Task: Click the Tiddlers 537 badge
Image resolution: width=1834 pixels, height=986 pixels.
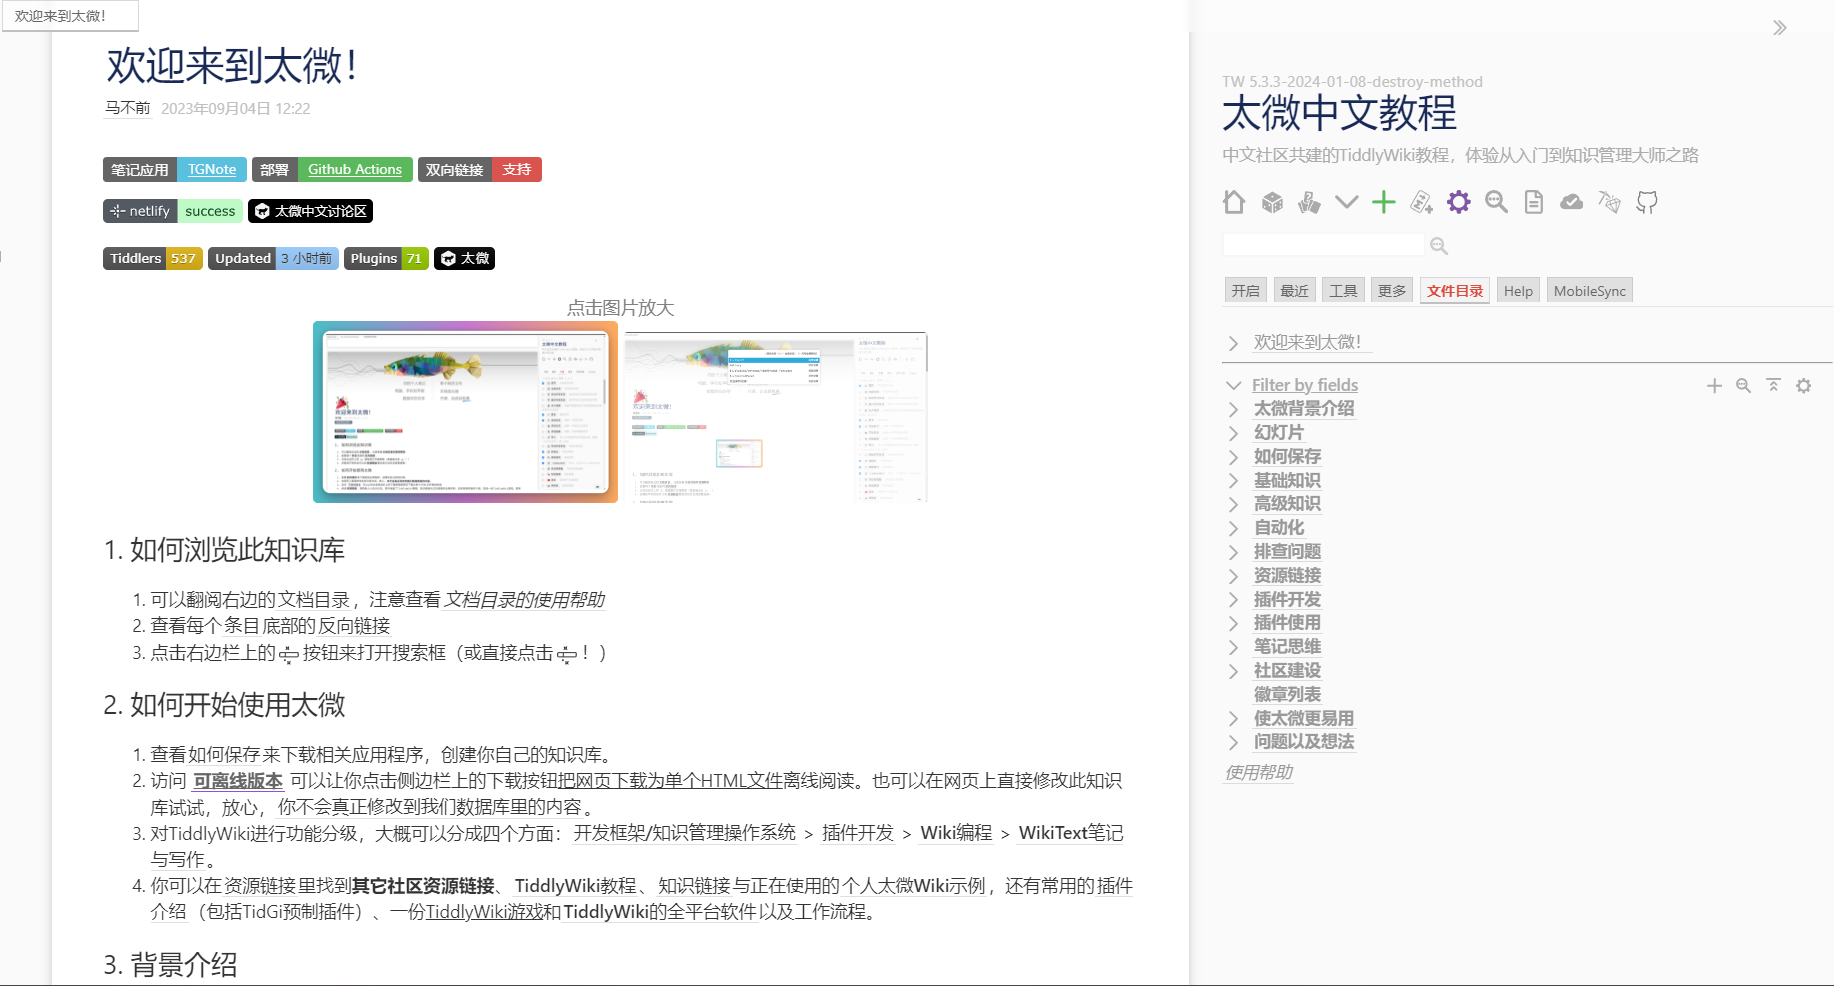Action: (153, 258)
